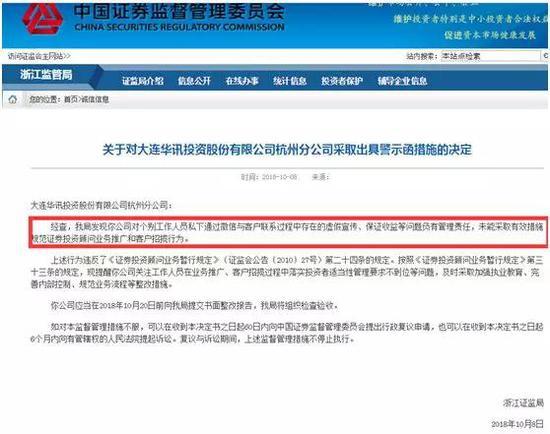Select 在线办事 in navigation bar
The height and width of the screenshot is (434, 550).
tap(242, 81)
